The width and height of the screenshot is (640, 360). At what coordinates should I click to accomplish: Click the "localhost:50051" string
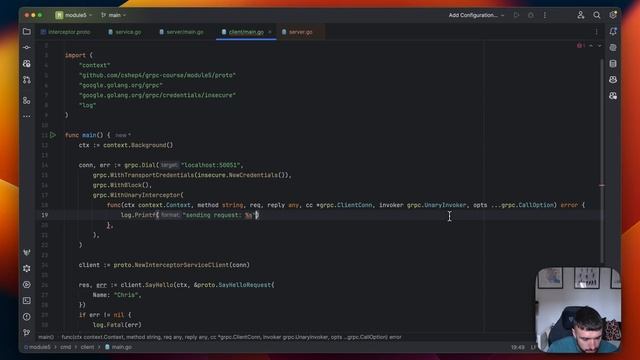click(212, 165)
